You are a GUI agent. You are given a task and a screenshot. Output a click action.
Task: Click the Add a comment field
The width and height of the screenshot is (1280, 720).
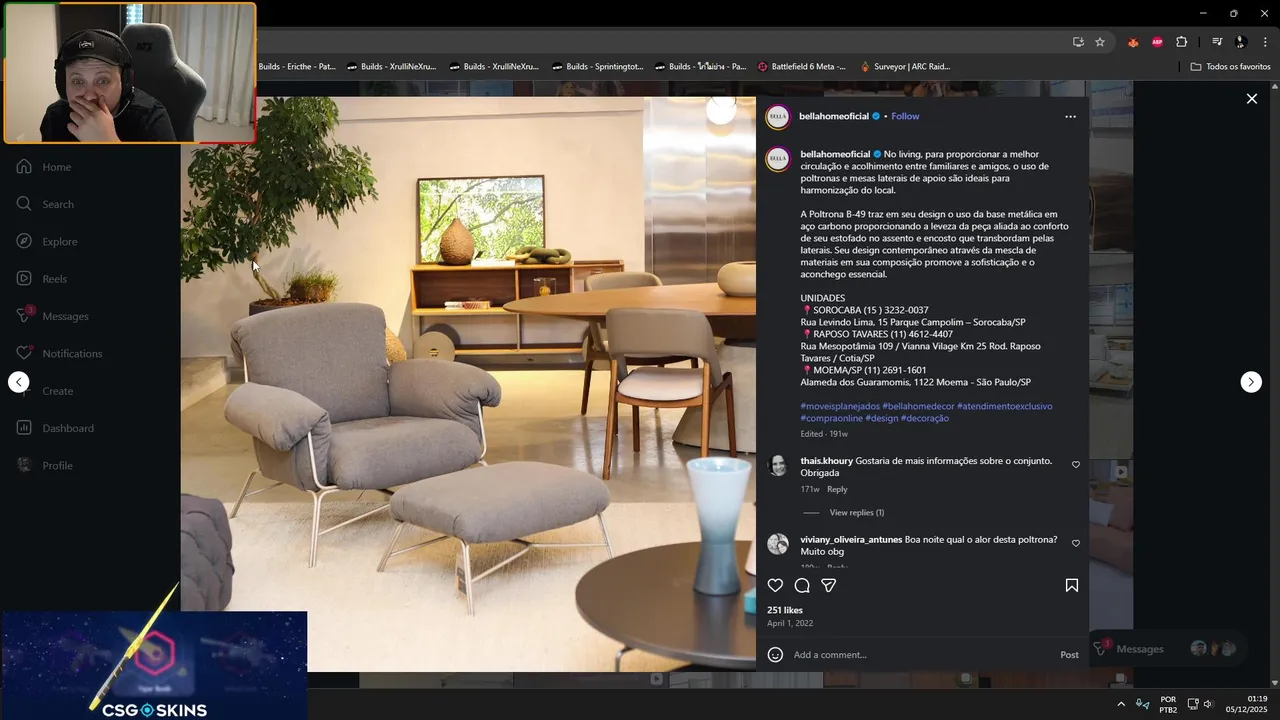click(x=920, y=655)
